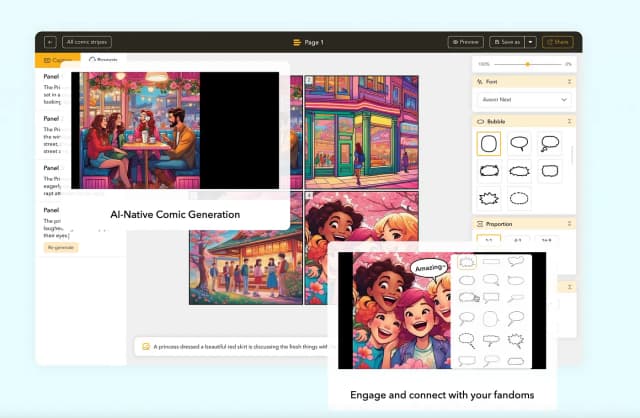Image resolution: width=640 pixels, height=418 pixels.
Task: Choose the dashed oval bubble shape
Action: 520,198
